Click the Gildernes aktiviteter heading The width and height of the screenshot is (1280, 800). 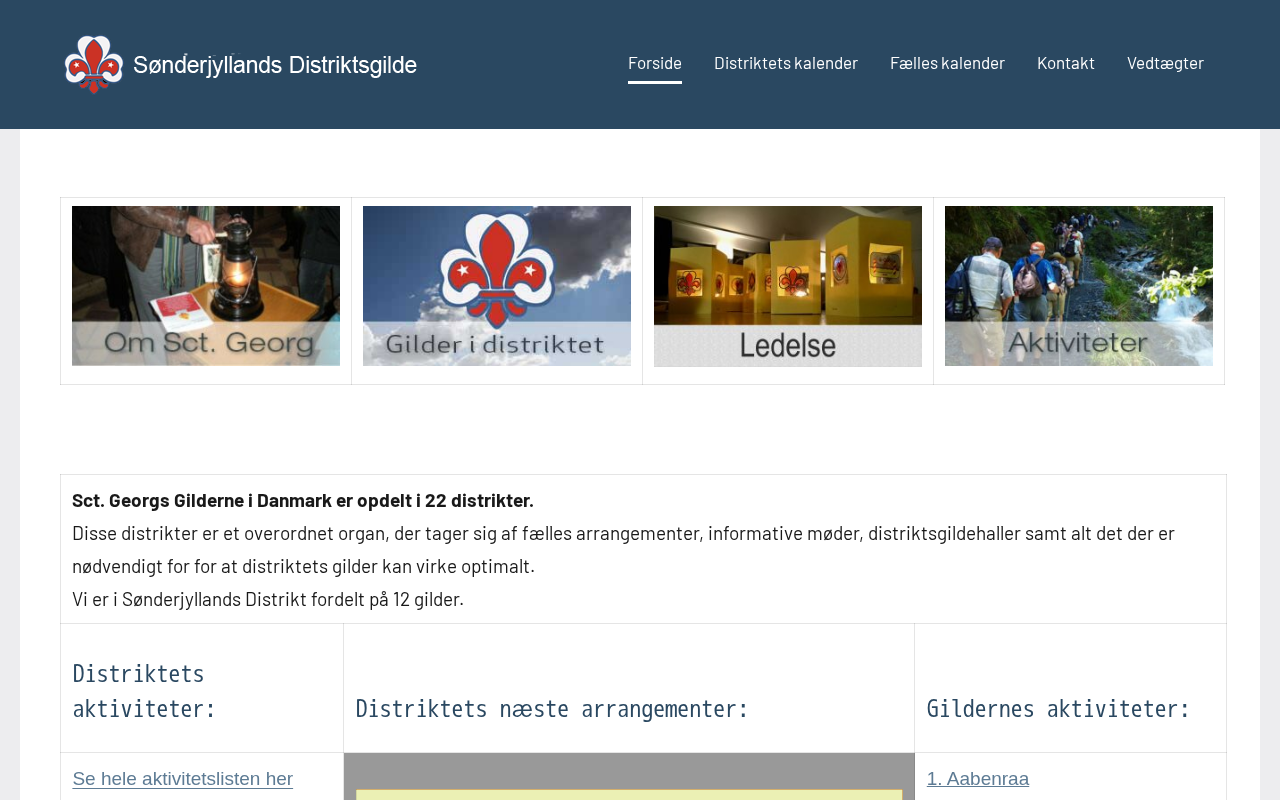1059,709
